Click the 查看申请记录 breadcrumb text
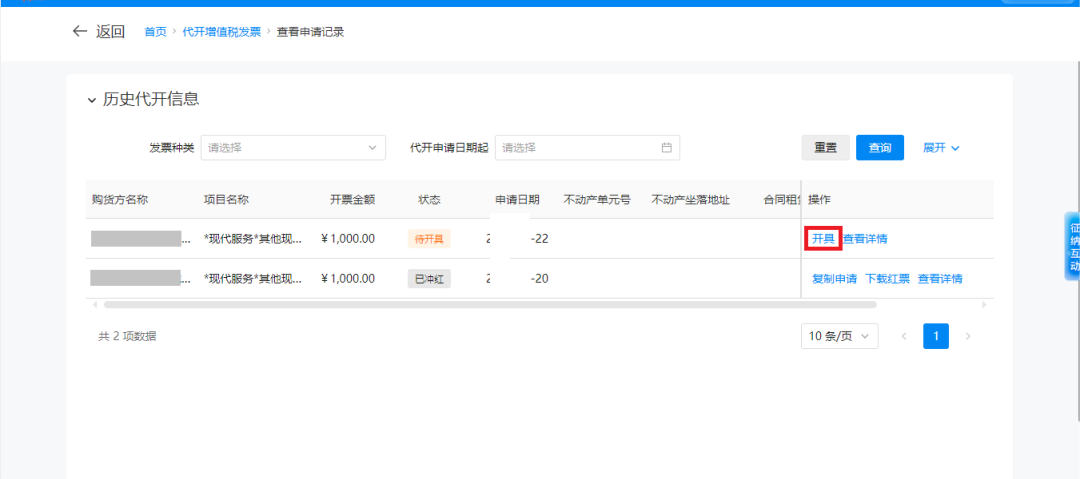Image resolution: width=1080 pixels, height=479 pixels. tap(310, 32)
